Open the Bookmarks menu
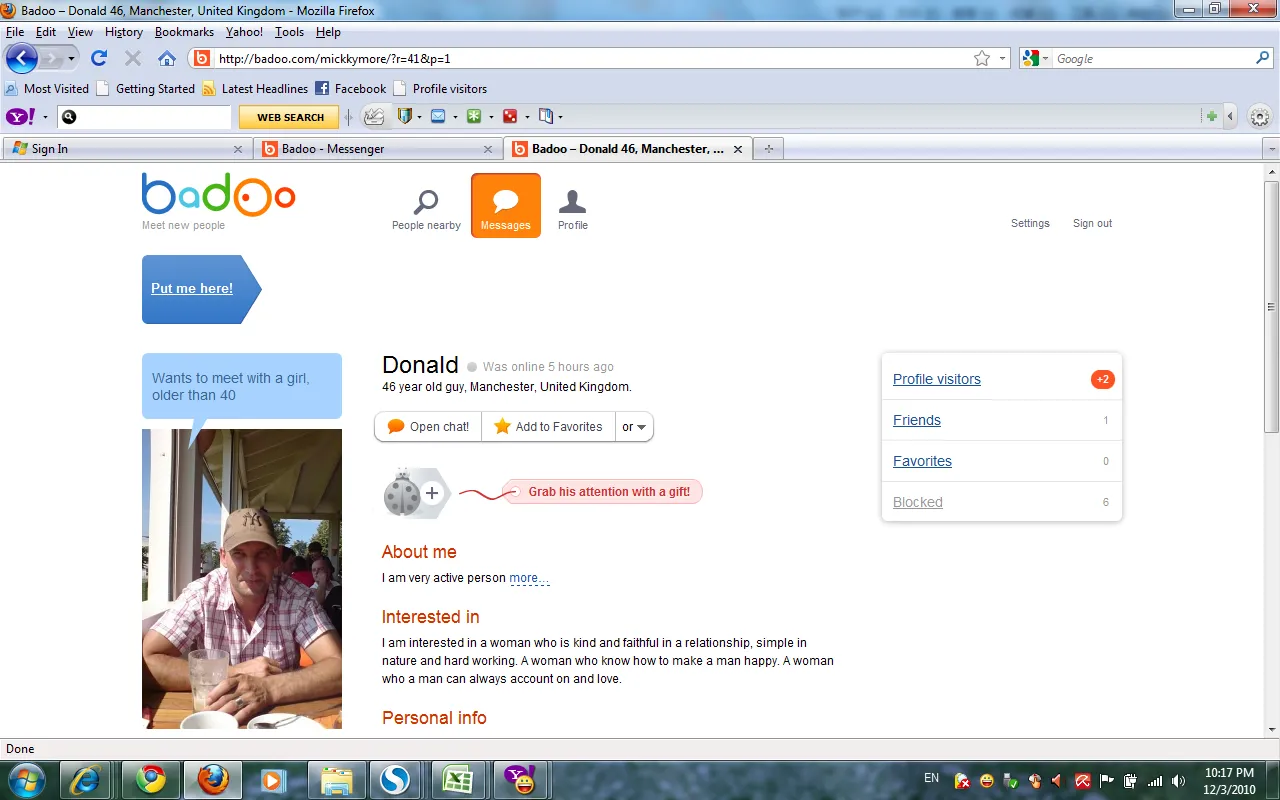Image resolution: width=1280 pixels, height=800 pixels. point(184,32)
